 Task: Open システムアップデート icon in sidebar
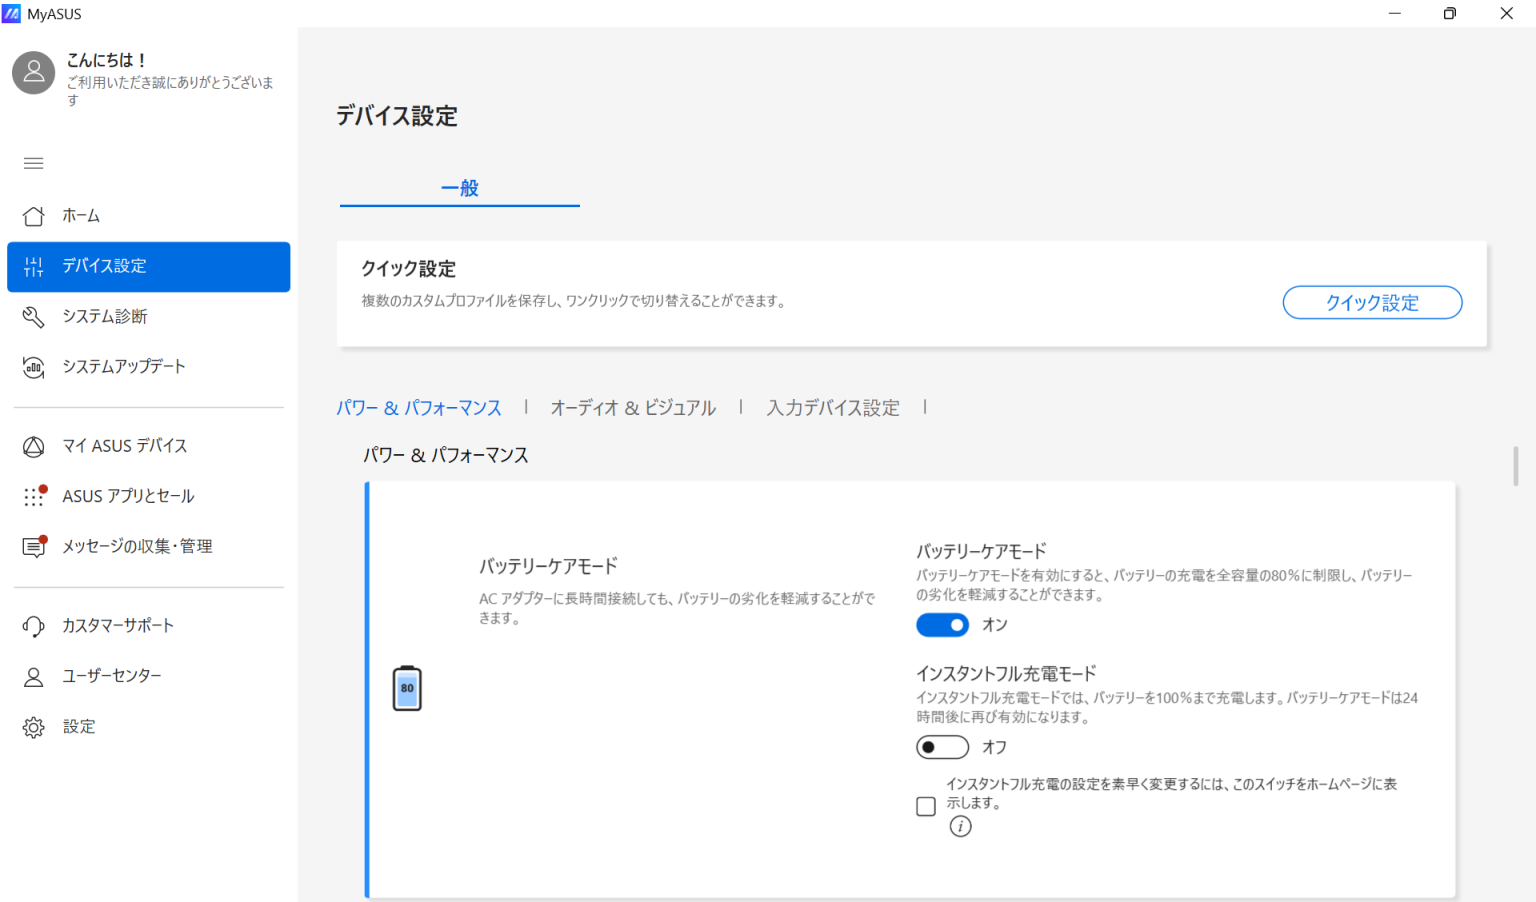(x=34, y=367)
